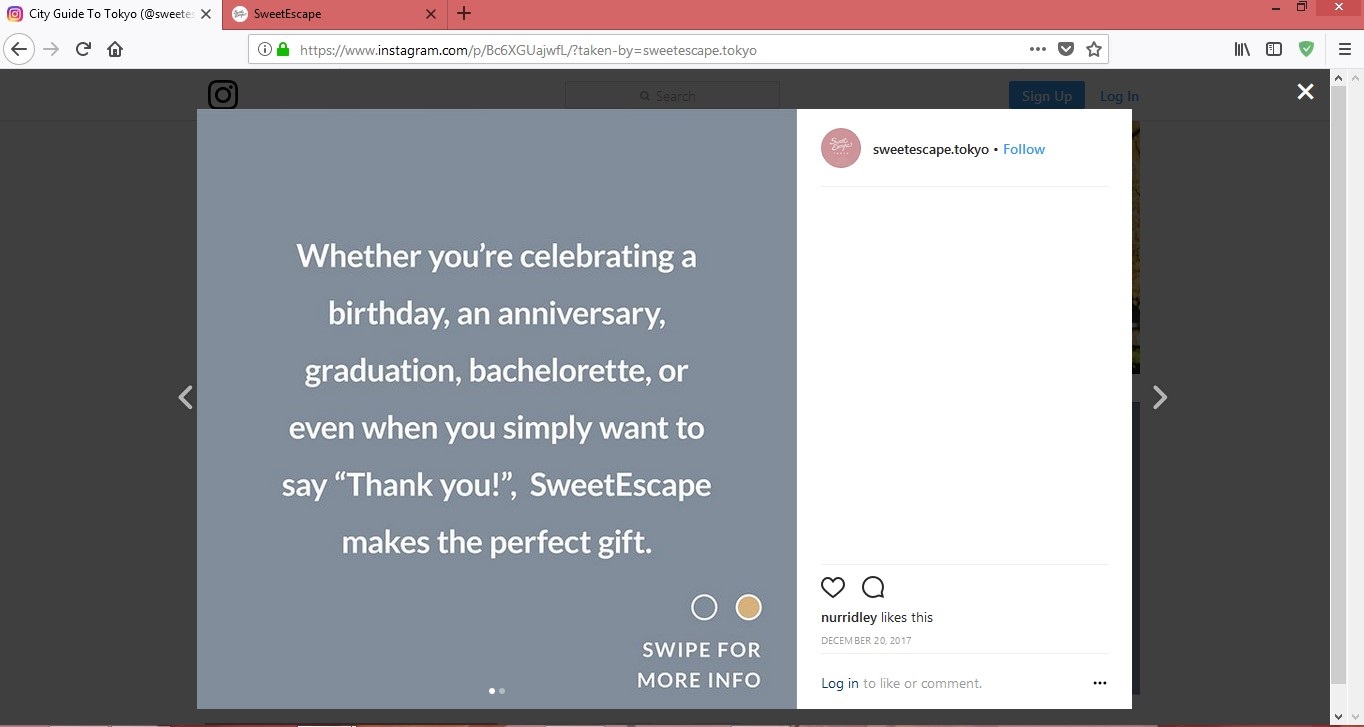The image size is (1364, 727).
Task: Click the heart like icon
Action: (x=833, y=587)
